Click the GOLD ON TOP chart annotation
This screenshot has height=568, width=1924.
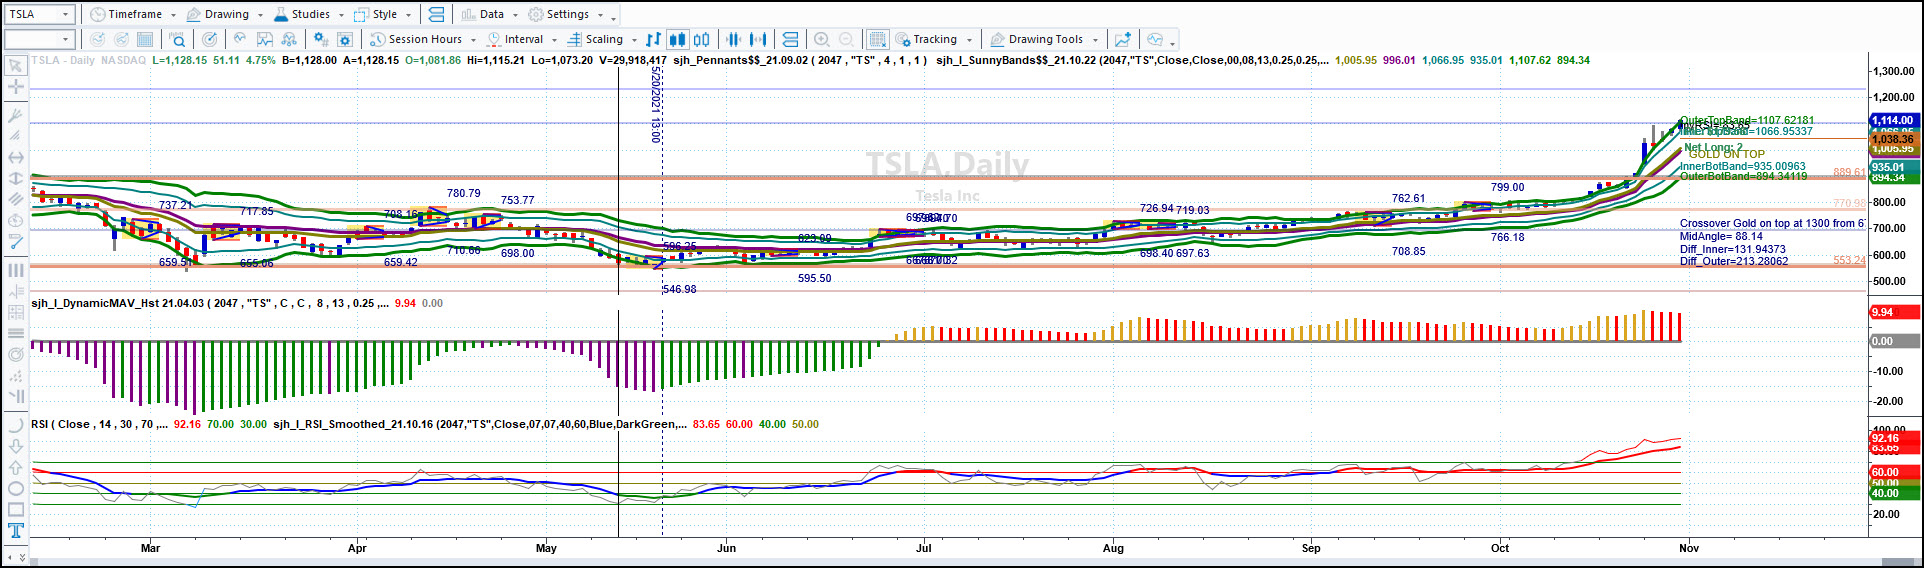1727,154
